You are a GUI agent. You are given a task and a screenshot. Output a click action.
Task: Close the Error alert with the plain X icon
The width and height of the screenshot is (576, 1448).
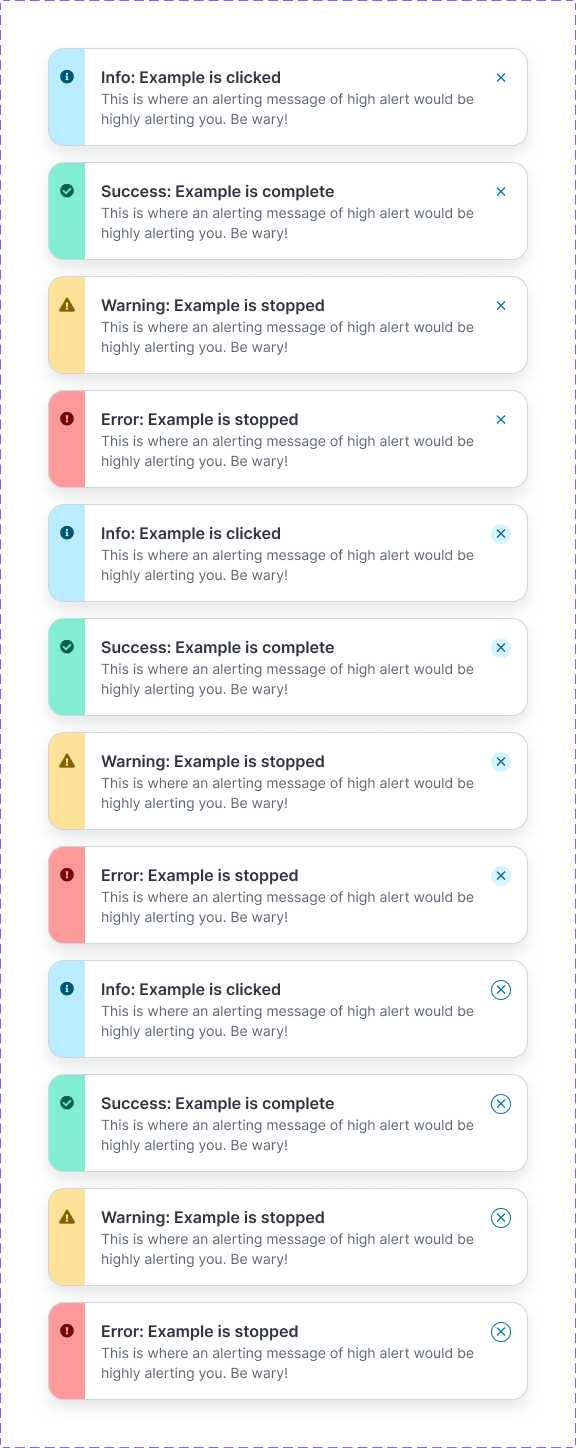(501, 419)
